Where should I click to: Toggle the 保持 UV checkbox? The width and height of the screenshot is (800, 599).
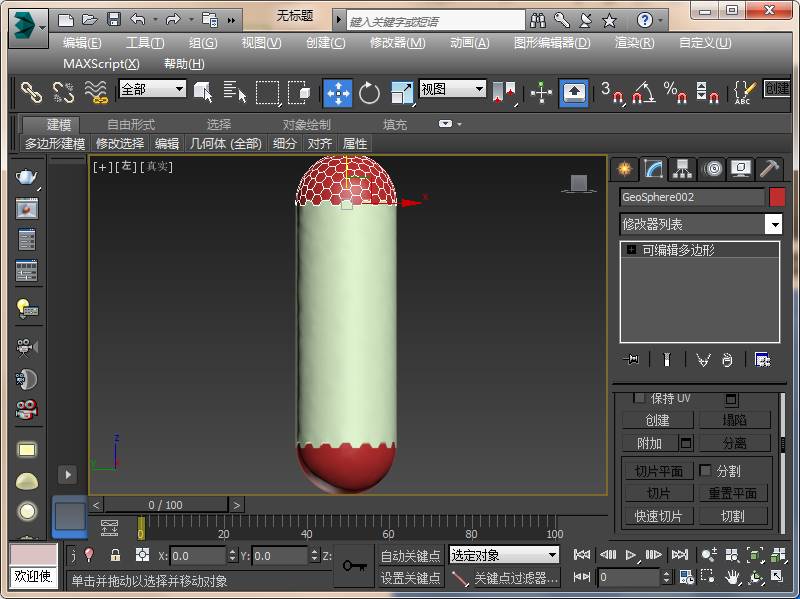click(x=639, y=398)
